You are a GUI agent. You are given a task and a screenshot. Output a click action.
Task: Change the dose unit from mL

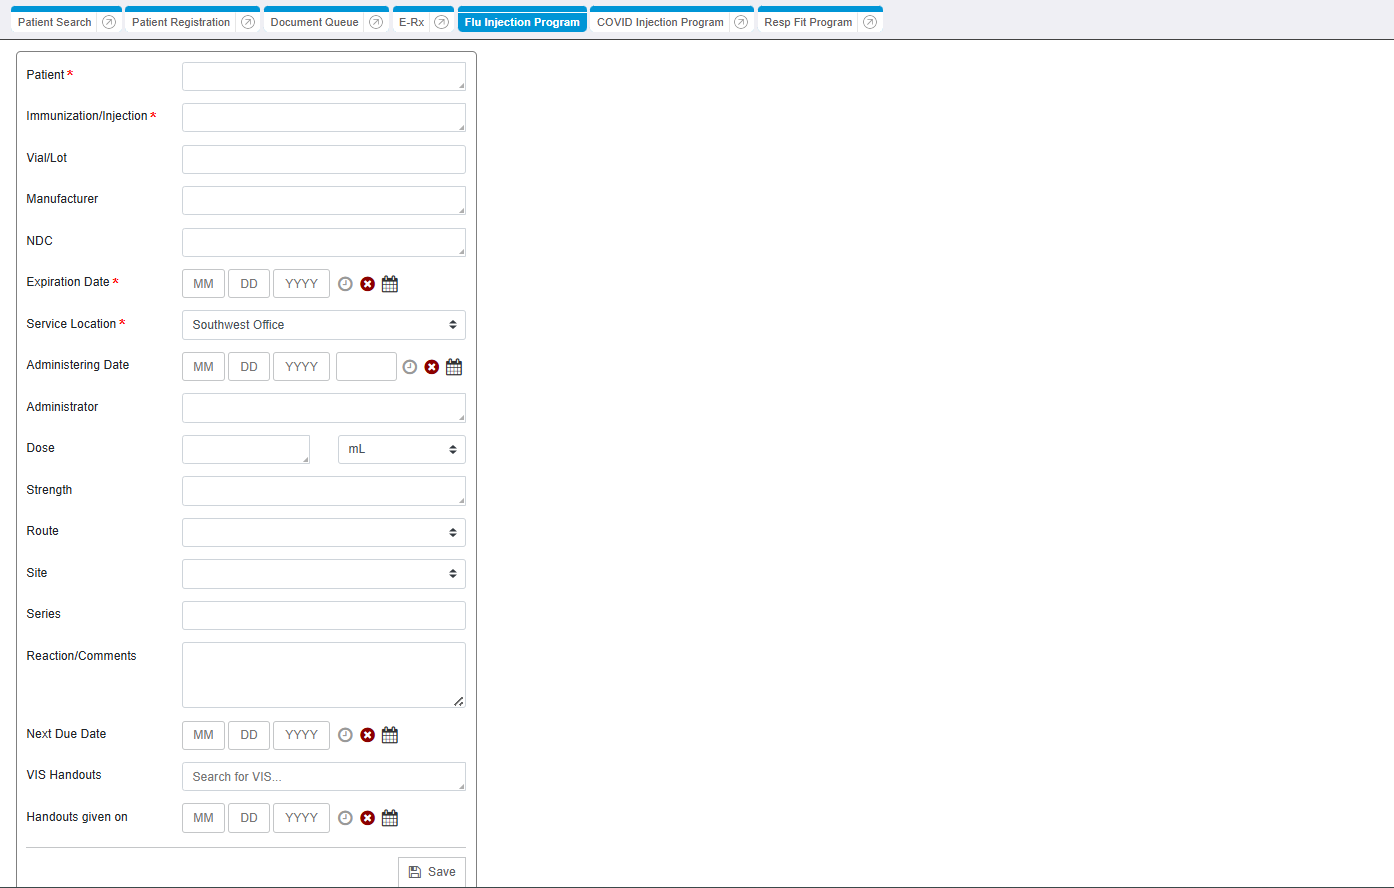coord(401,450)
